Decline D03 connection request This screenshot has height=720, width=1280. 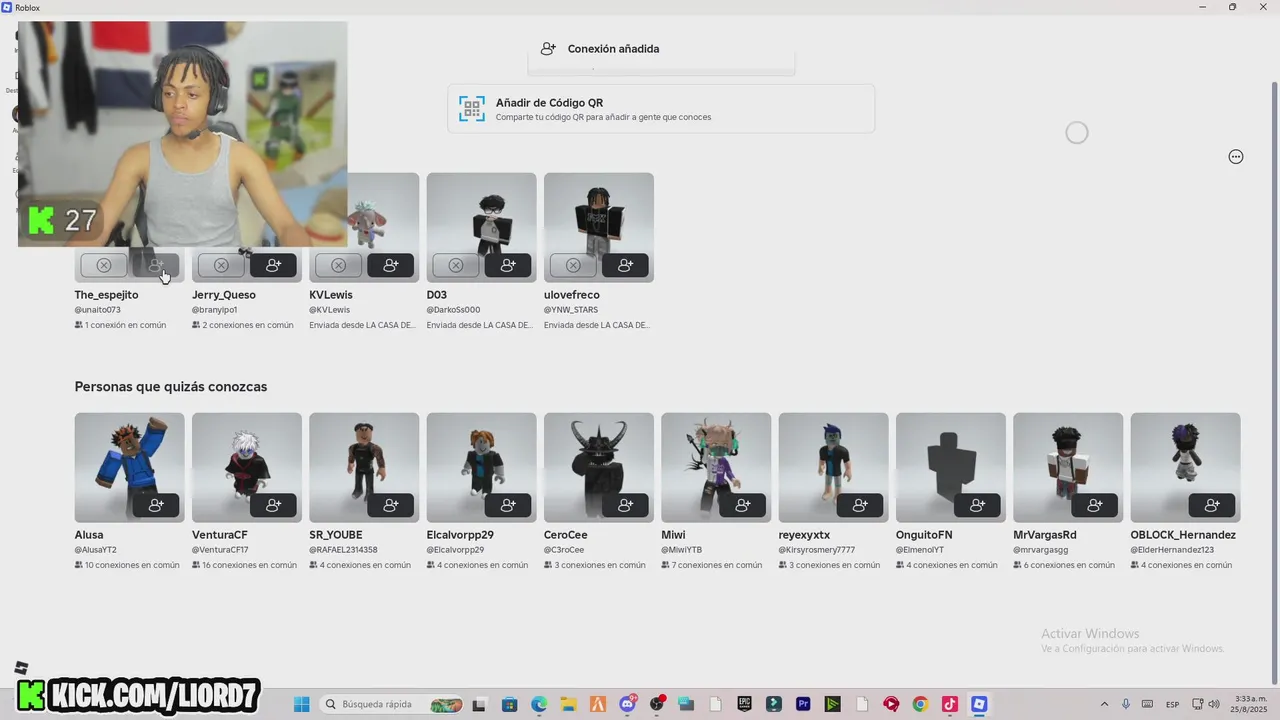click(456, 265)
